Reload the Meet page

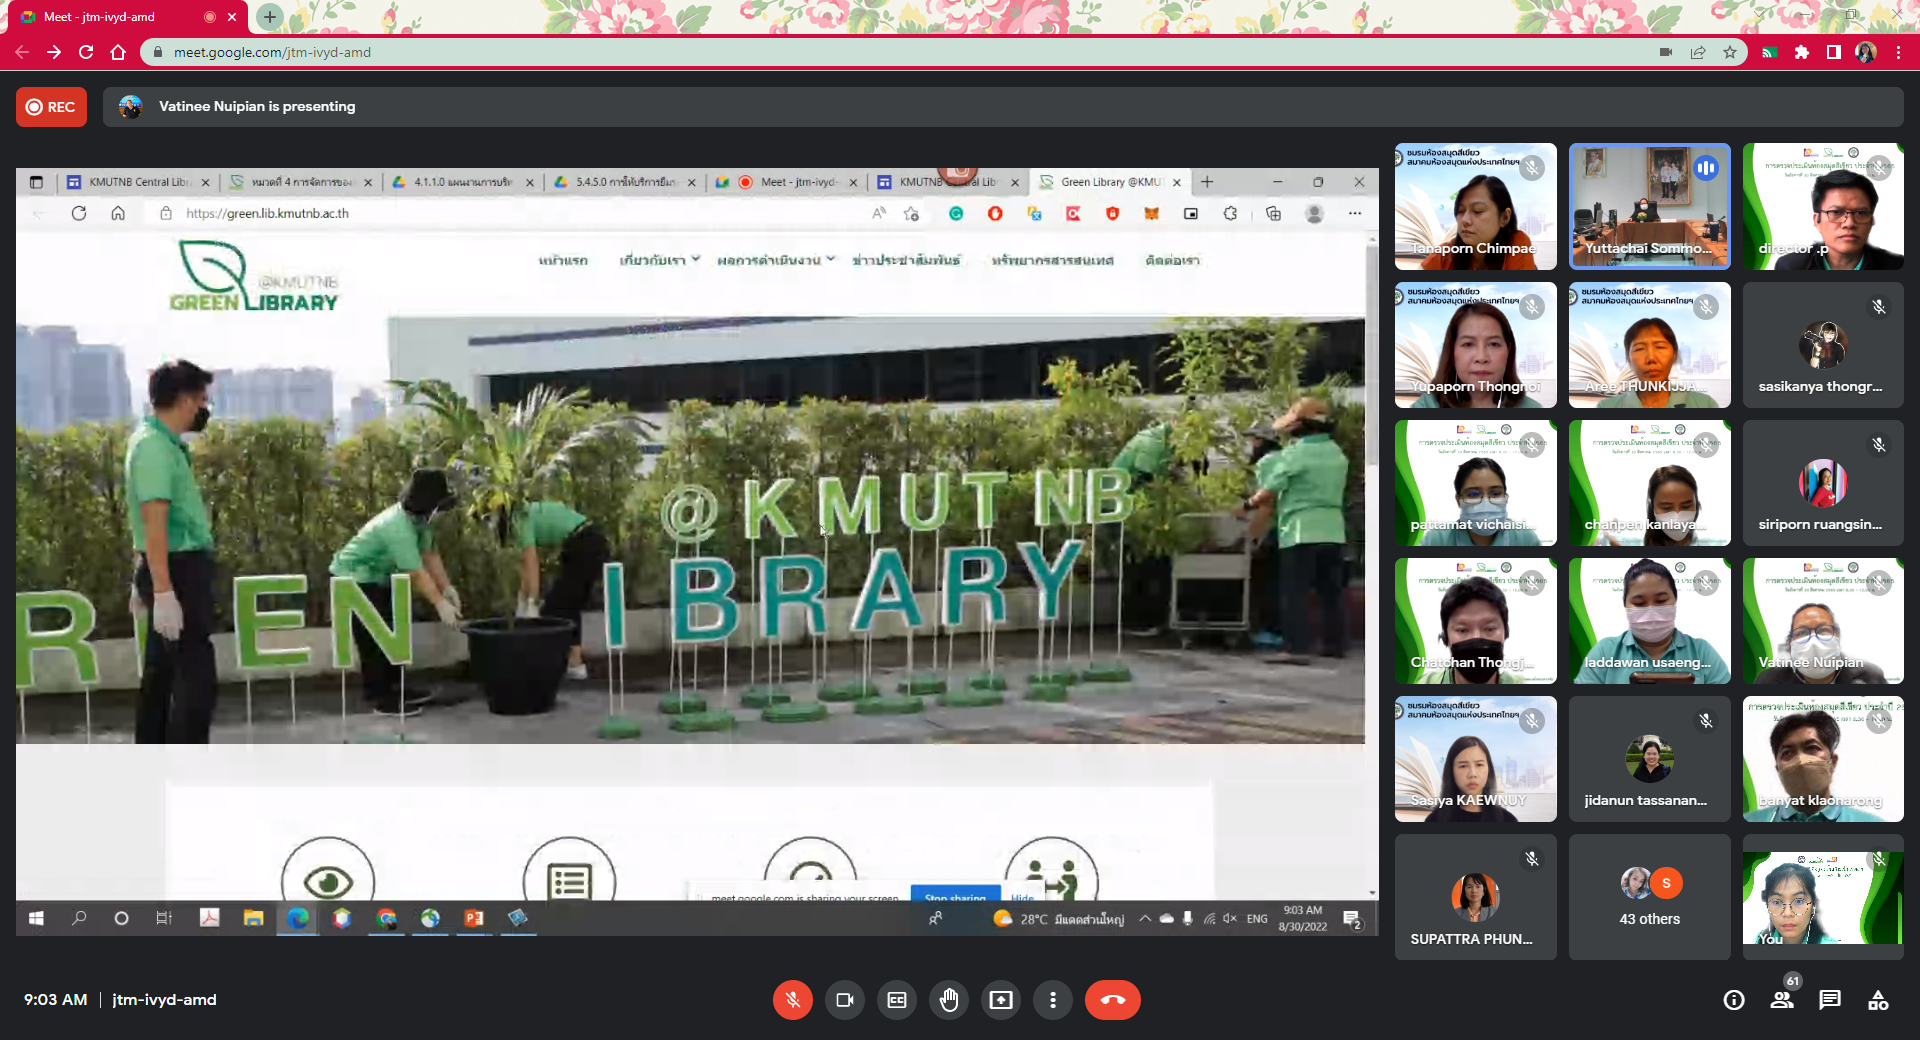click(x=86, y=52)
